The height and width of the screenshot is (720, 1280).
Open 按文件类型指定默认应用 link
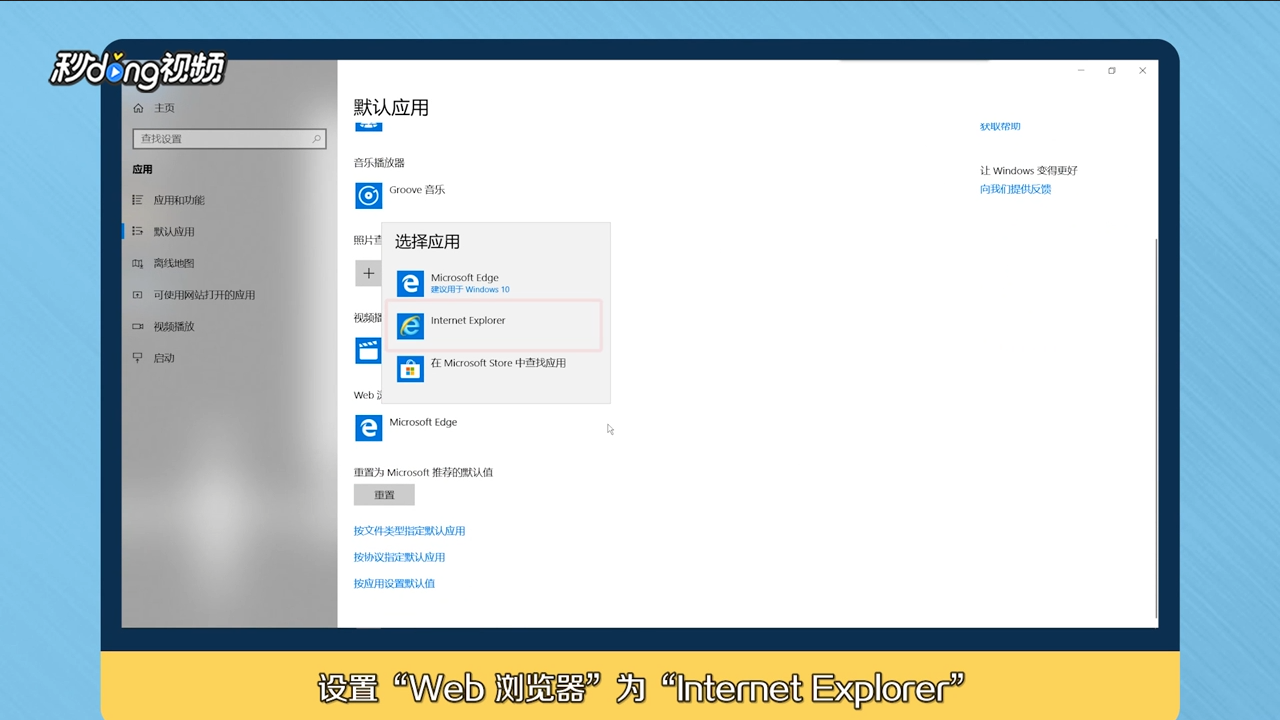(x=409, y=531)
